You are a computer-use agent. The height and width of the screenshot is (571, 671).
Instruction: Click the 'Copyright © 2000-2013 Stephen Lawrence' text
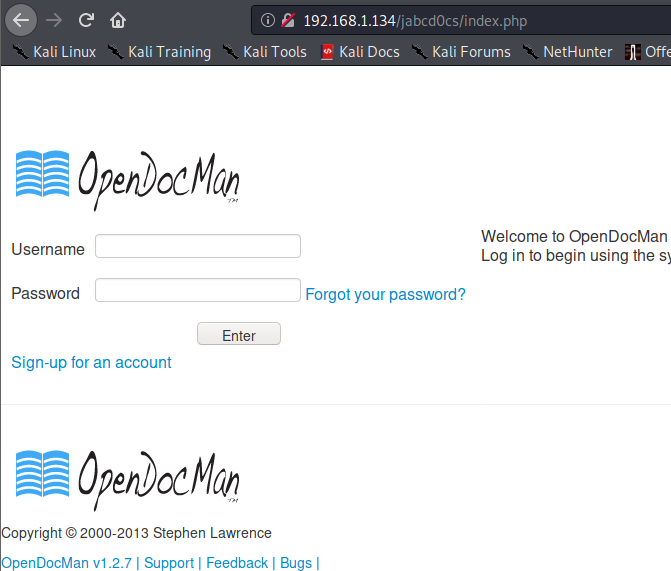click(x=137, y=533)
